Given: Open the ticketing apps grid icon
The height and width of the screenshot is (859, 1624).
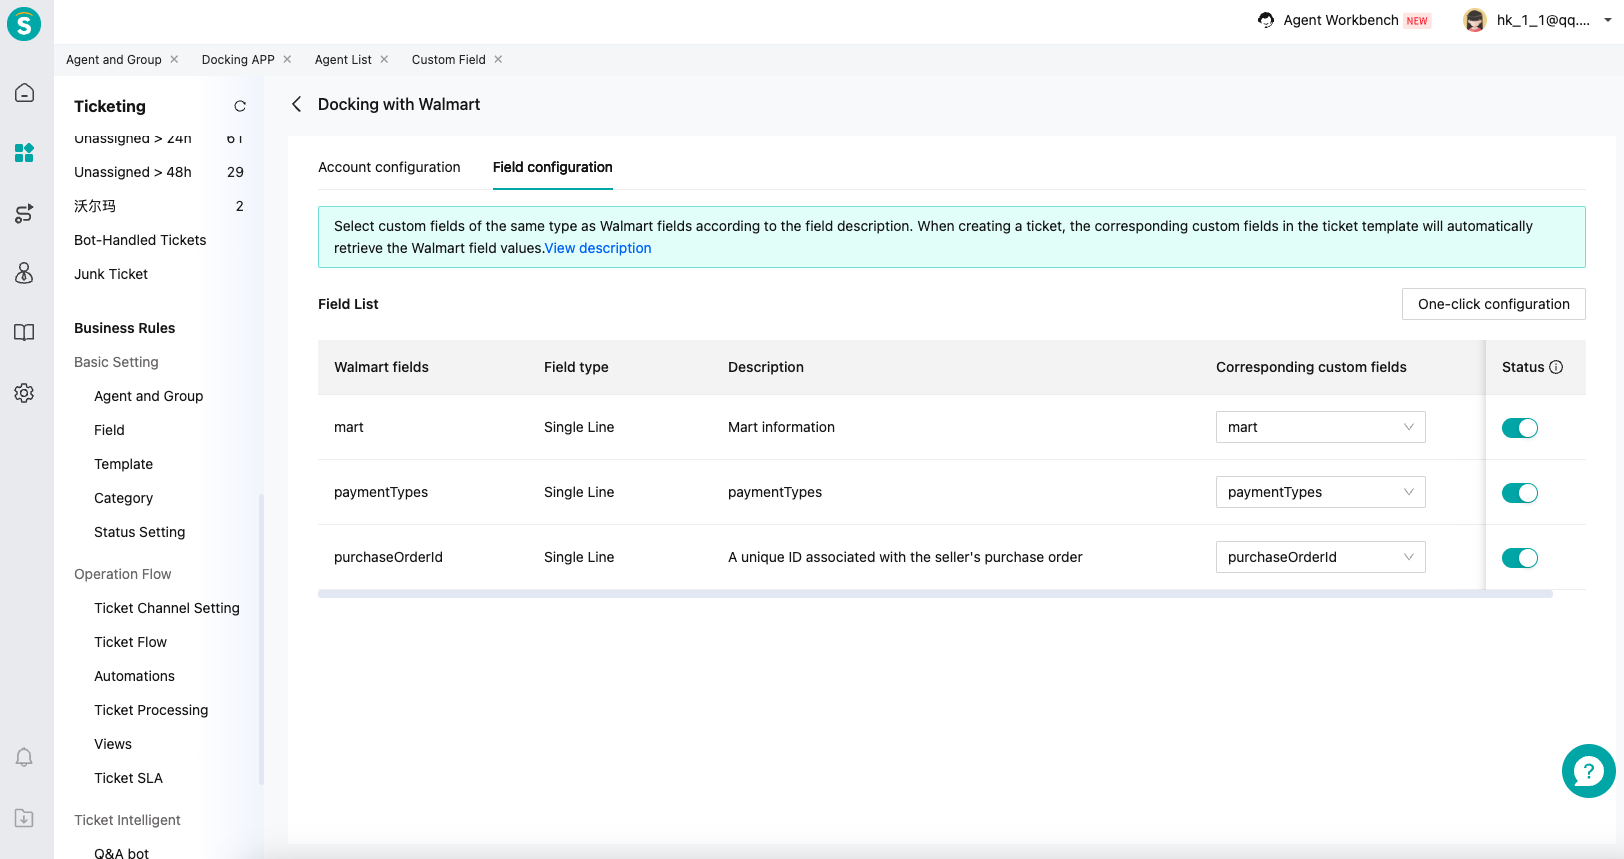Looking at the screenshot, I should pos(25,153).
